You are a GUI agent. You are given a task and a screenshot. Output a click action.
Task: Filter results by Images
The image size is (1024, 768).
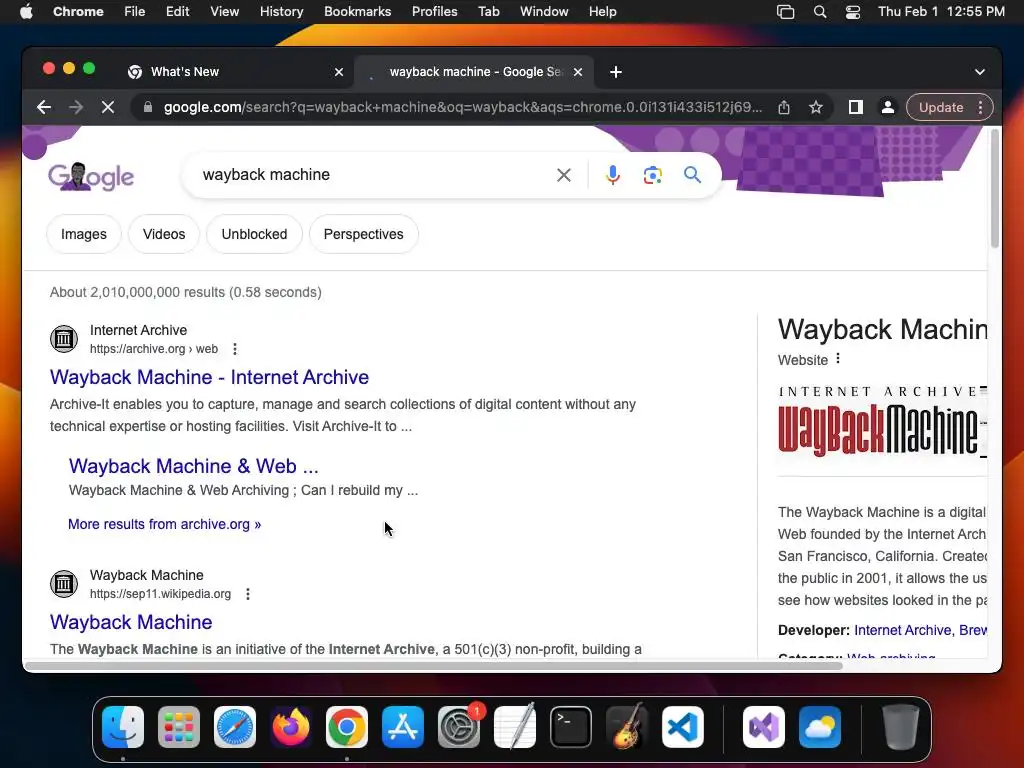point(84,234)
